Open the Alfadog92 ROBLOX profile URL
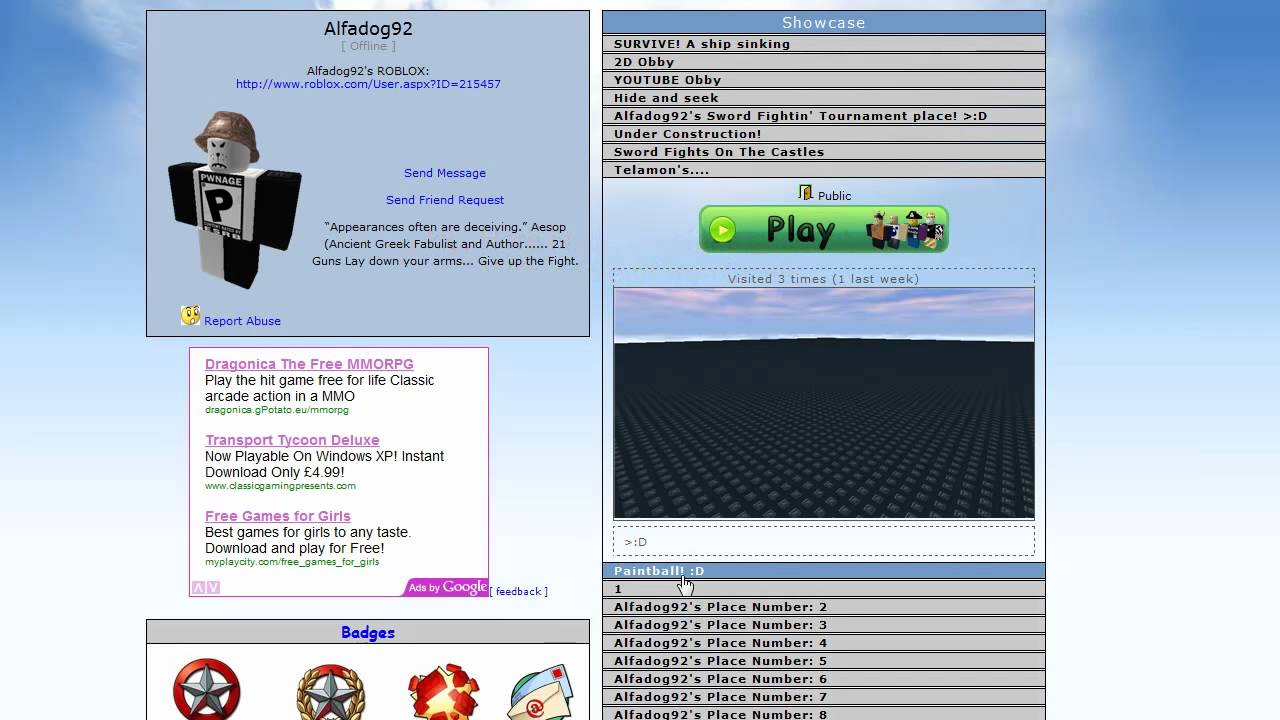 coord(368,84)
